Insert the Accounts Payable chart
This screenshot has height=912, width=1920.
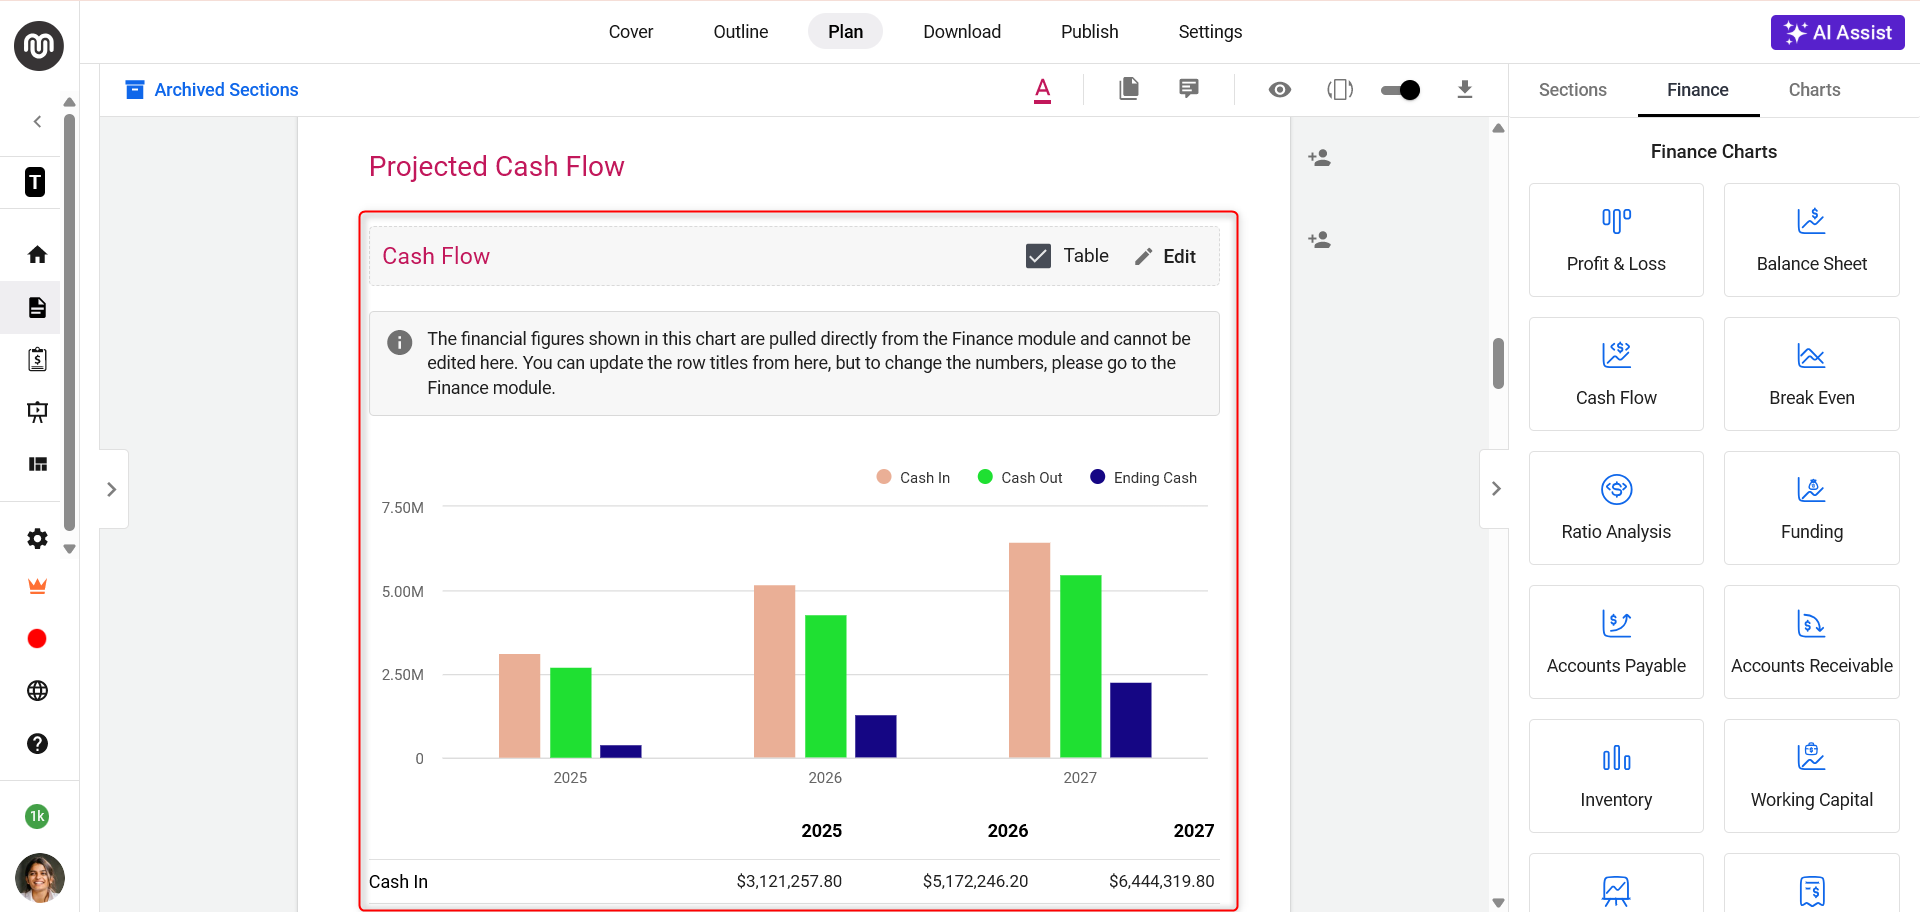[x=1616, y=642]
